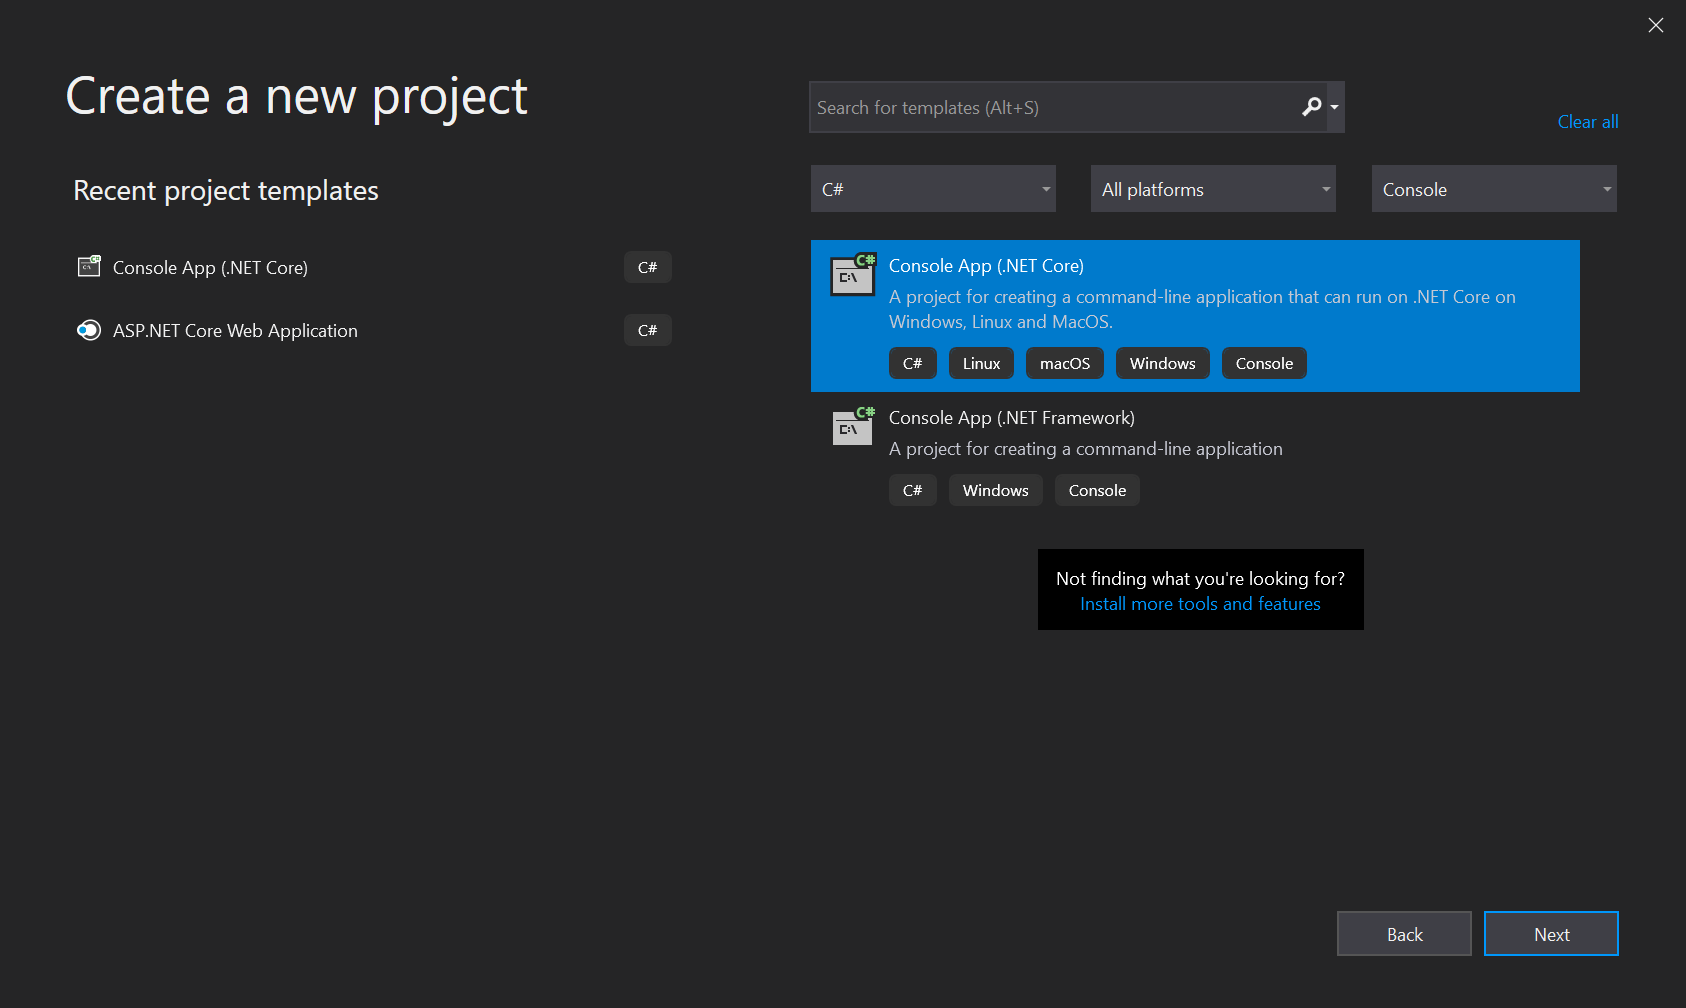
Task: Click the Console App (.NET Framework) list icon
Action: (x=853, y=427)
